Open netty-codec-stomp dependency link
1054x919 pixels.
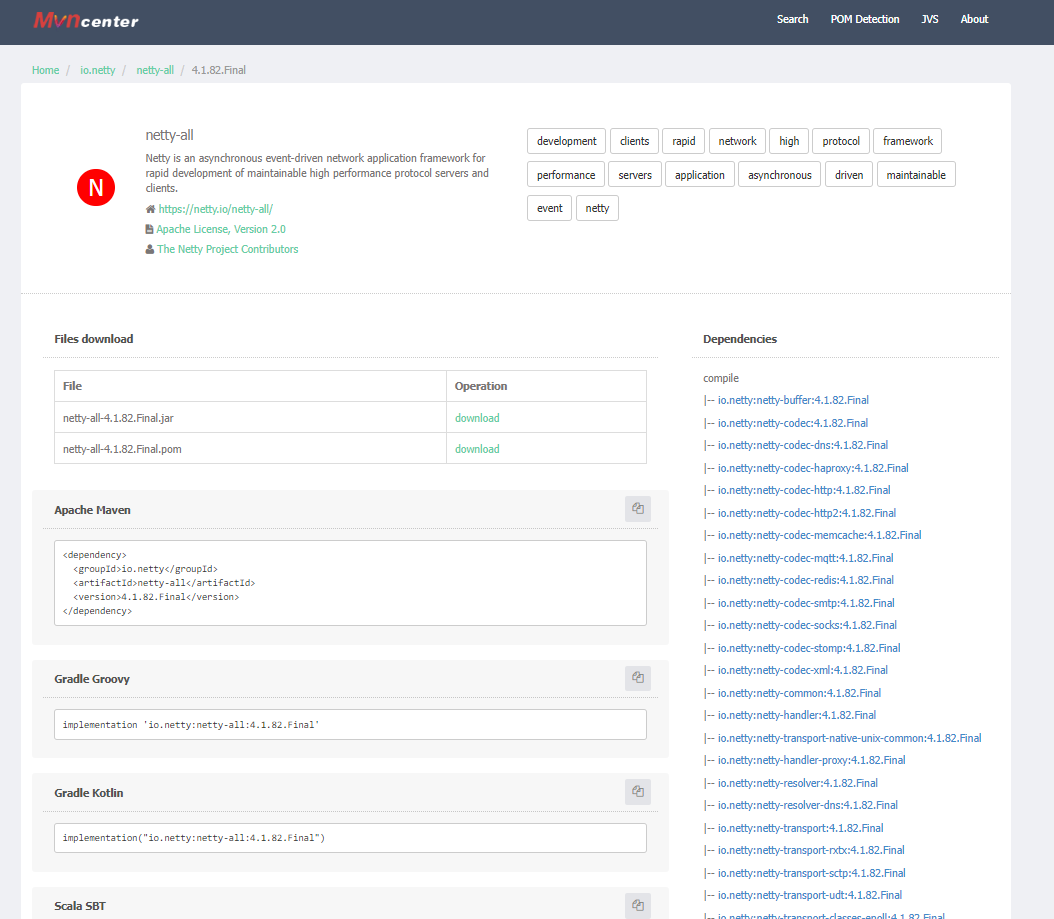click(809, 648)
